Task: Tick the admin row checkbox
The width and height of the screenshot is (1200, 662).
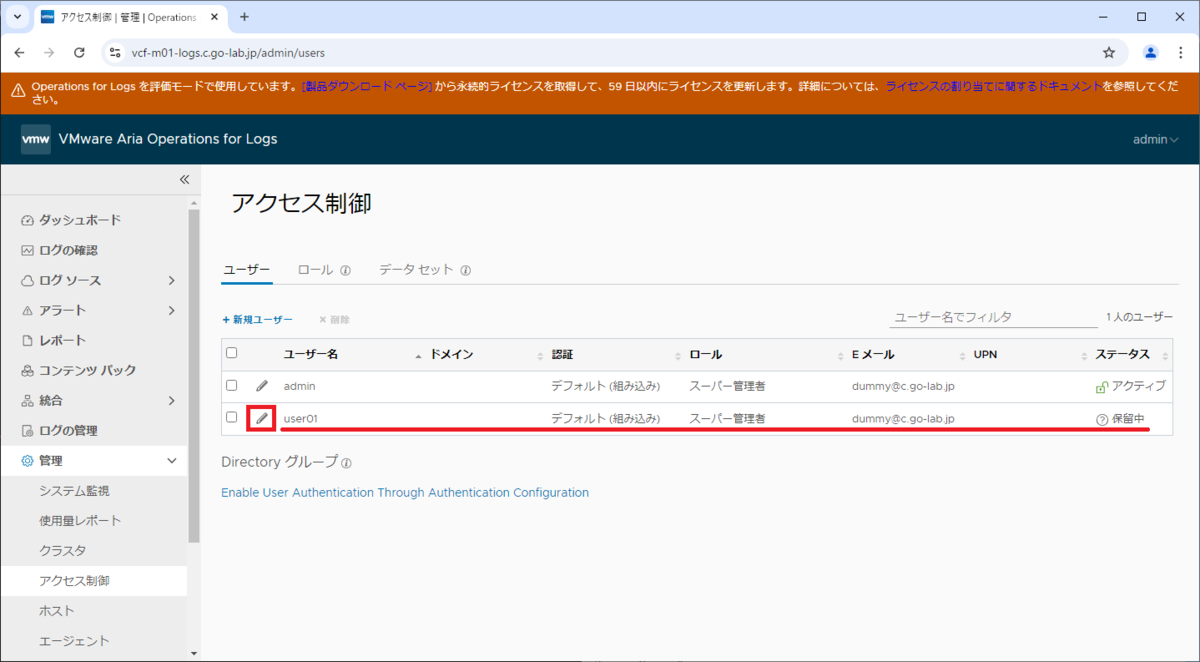Action: pos(232,385)
